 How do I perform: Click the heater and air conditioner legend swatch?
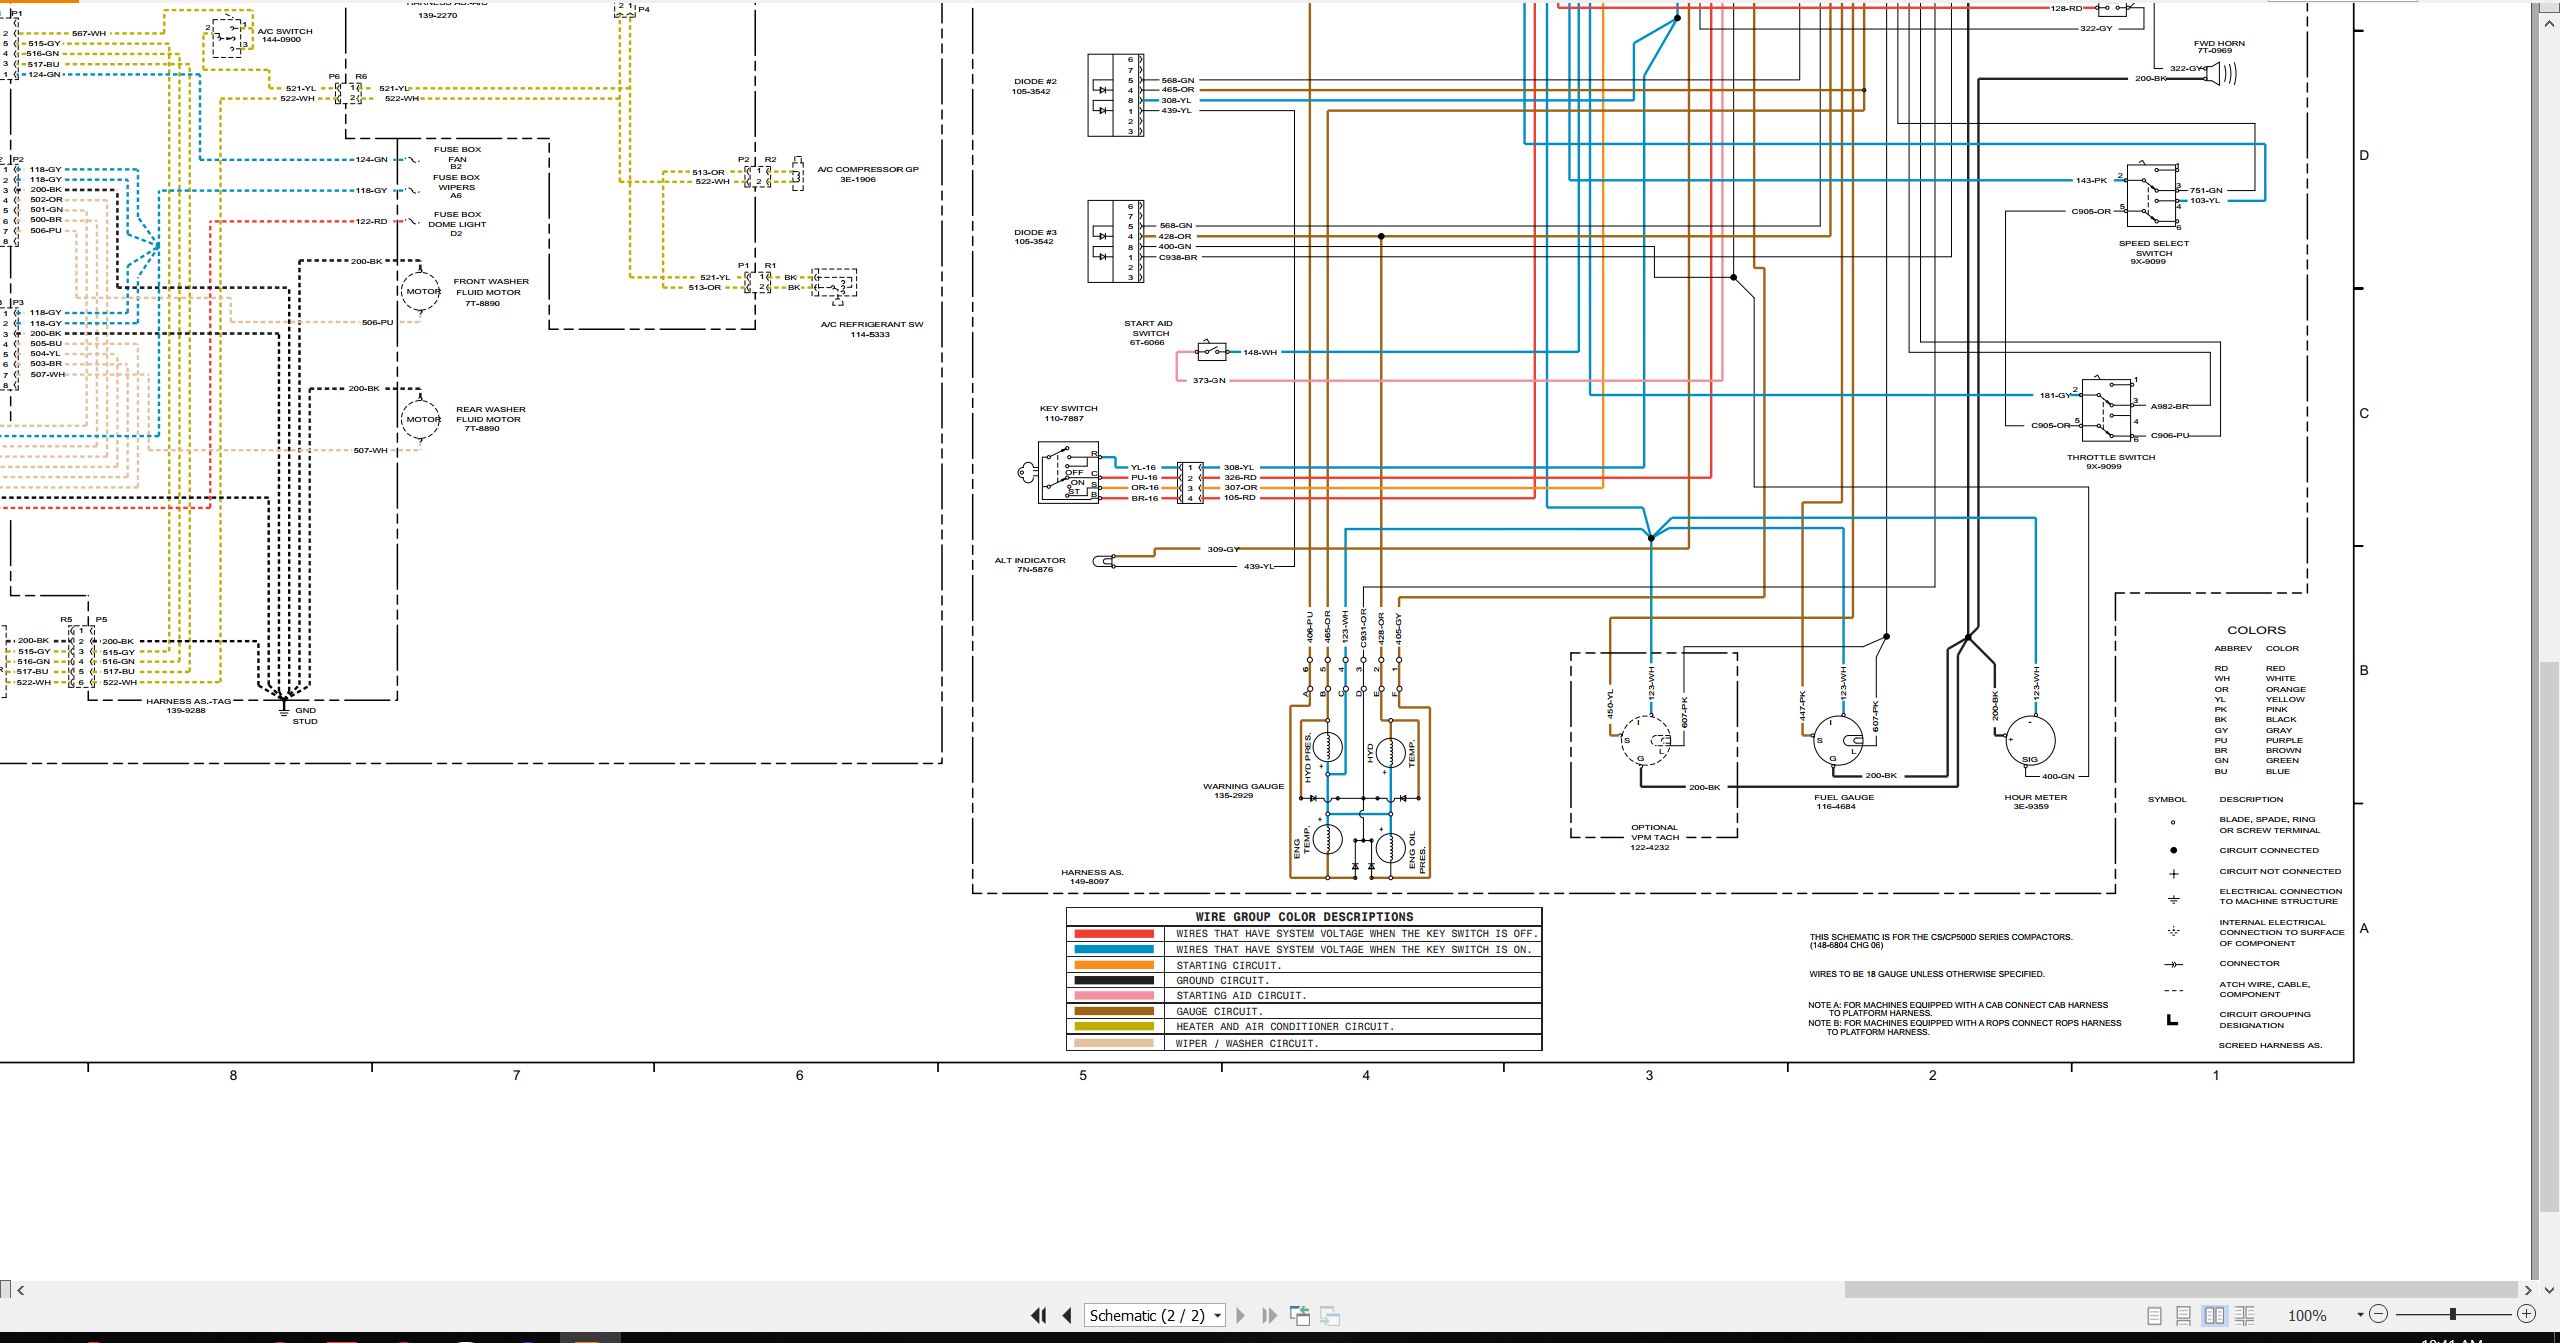point(1114,1026)
